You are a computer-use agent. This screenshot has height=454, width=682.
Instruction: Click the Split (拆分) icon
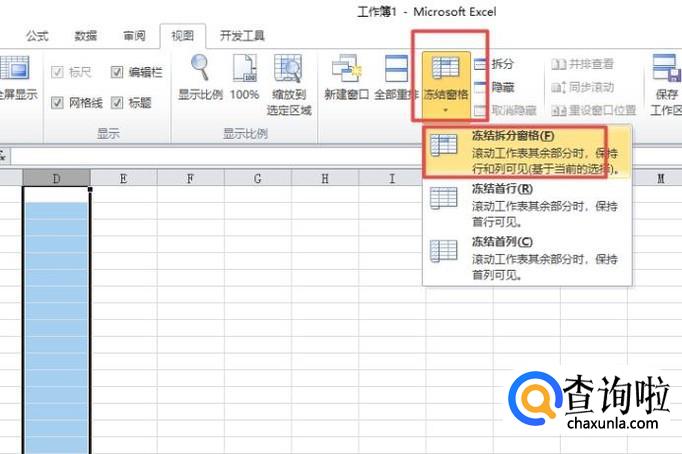click(480, 64)
